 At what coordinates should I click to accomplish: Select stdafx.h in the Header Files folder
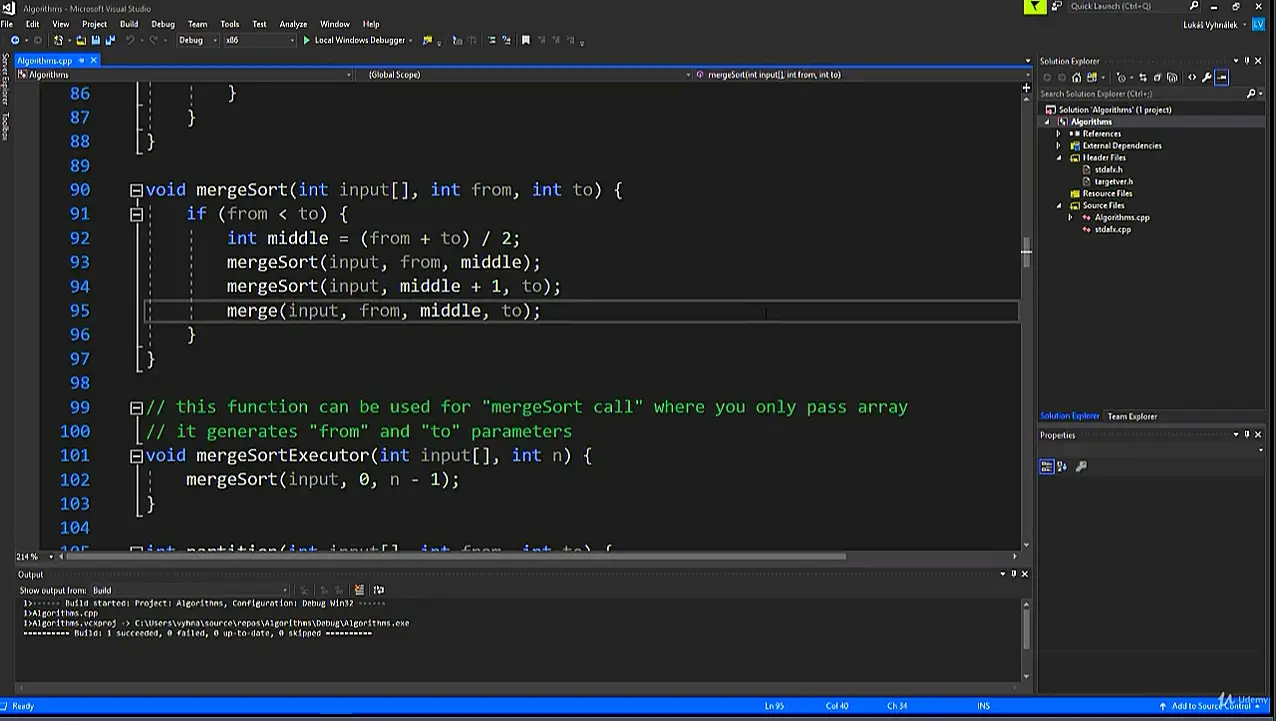point(1108,169)
